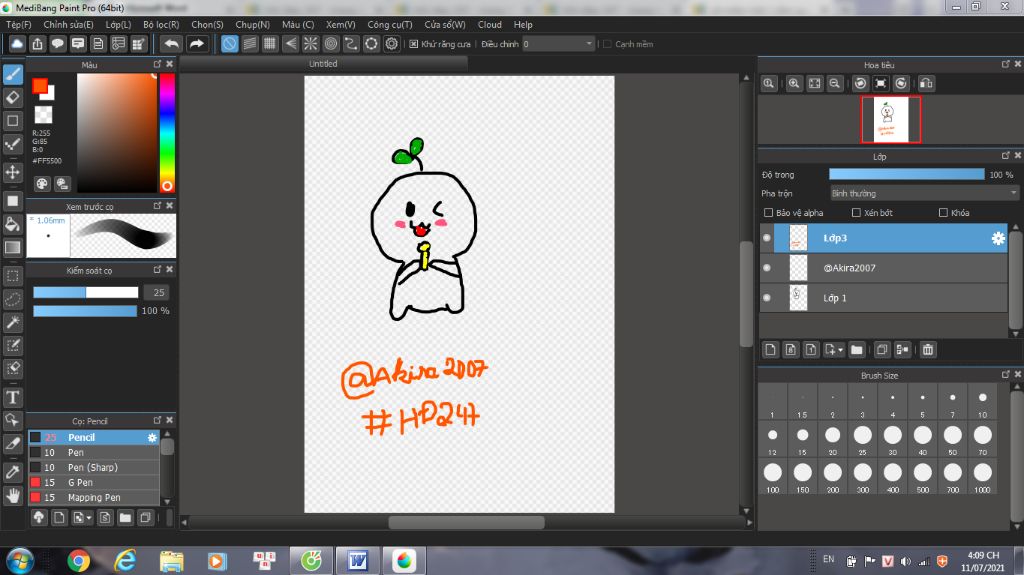Click the navigator preview thumbnail

[891, 119]
